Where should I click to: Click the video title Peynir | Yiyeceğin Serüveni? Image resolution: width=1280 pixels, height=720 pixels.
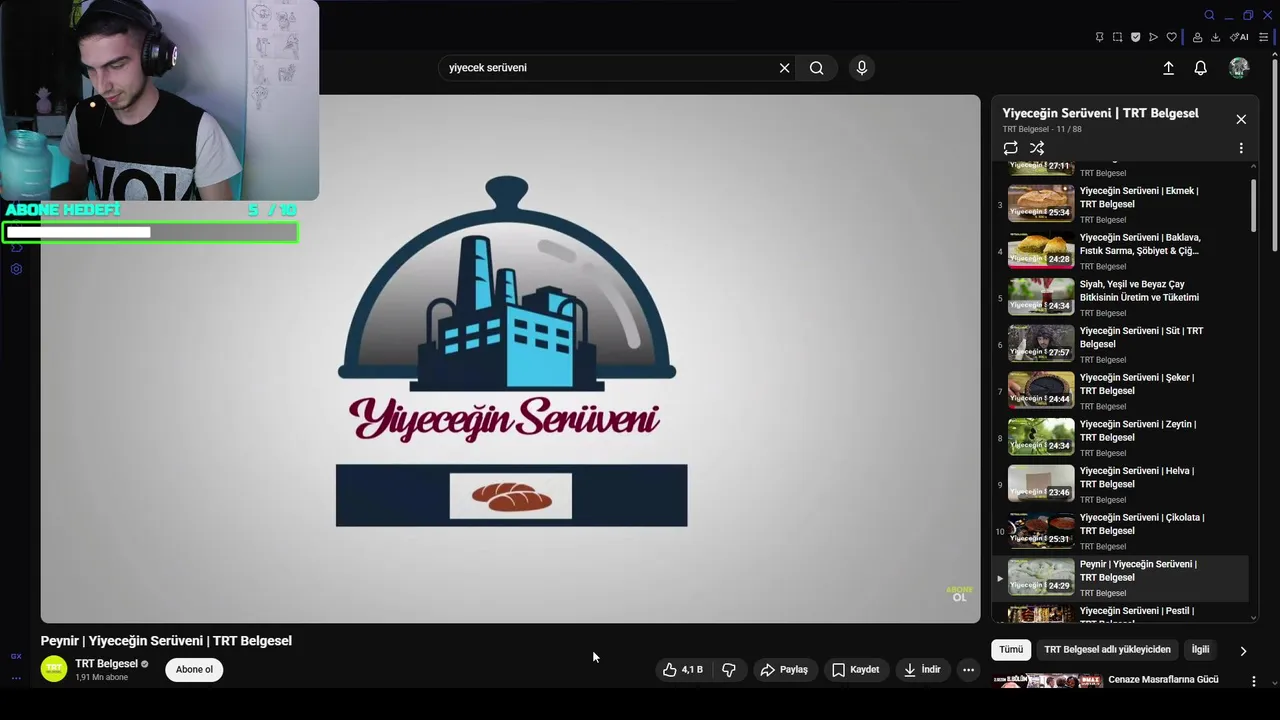point(166,641)
